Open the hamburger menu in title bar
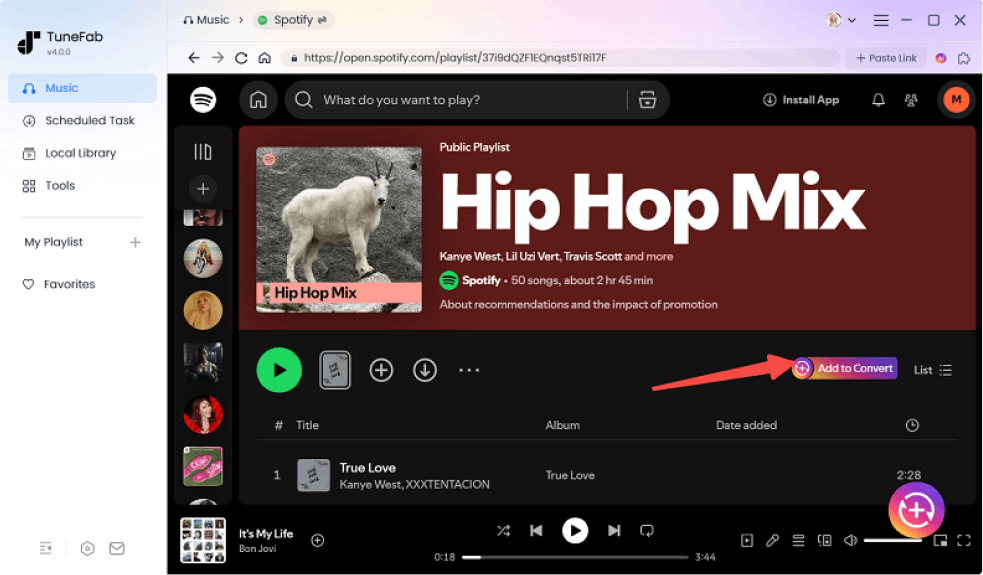The height and width of the screenshot is (575, 983). [881, 21]
